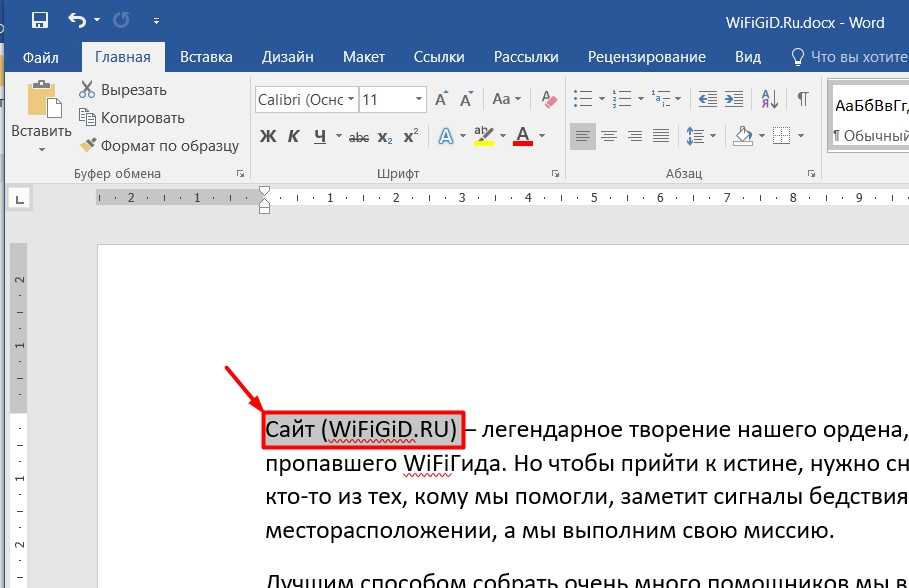Open the Шрифт dialog launcher
The height and width of the screenshot is (588, 909).
click(555, 173)
